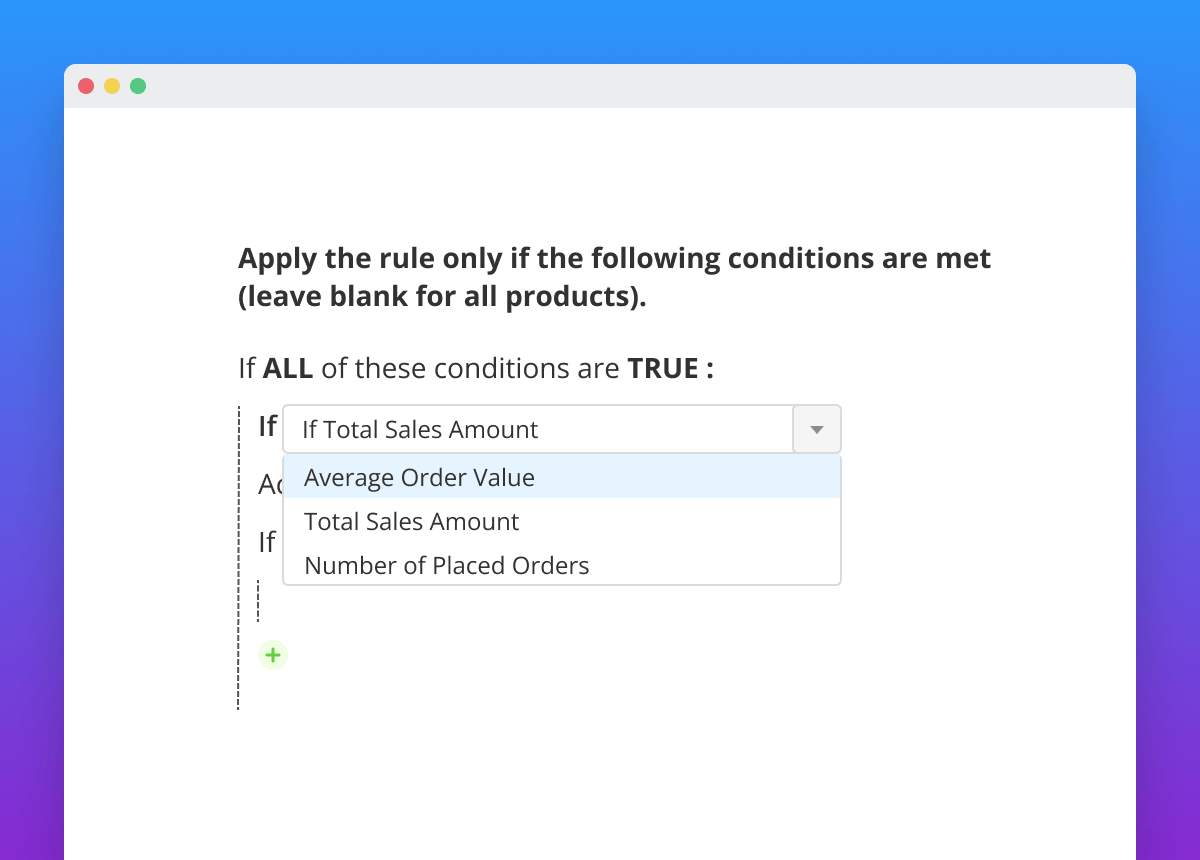Click the short dashed line above the plus icon
Viewport: 1200px width, 860px height.
click(258, 600)
